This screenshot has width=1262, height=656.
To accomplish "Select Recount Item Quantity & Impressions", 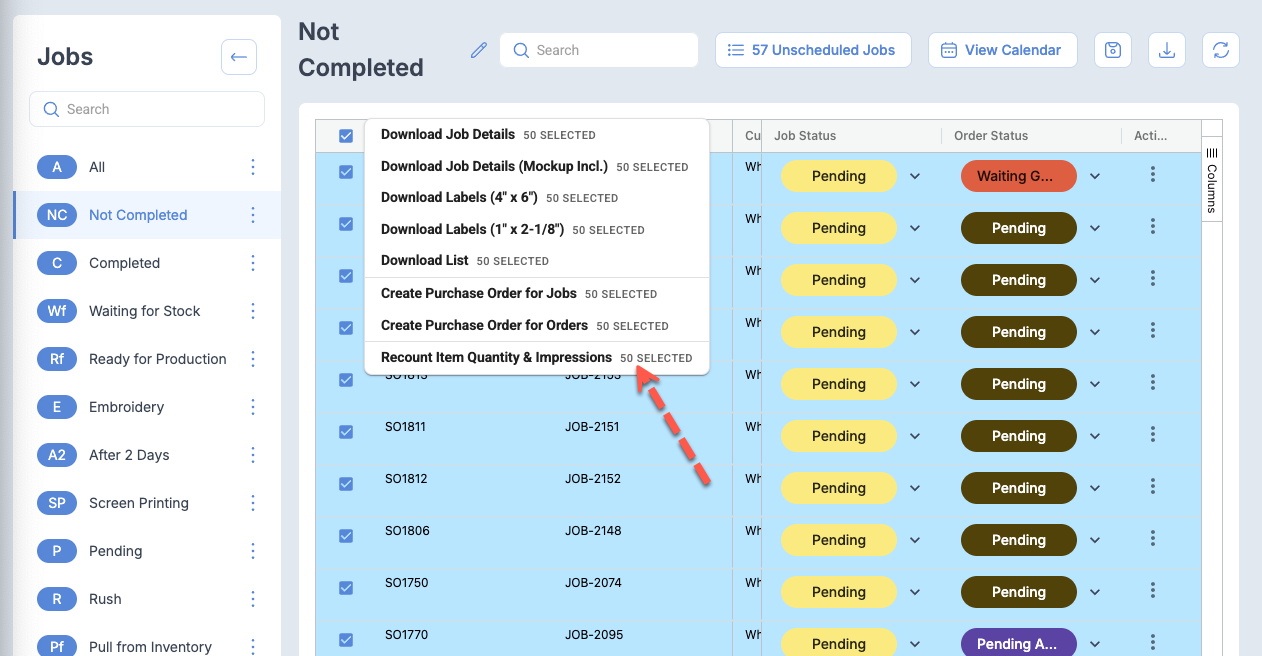I will 496,358.
